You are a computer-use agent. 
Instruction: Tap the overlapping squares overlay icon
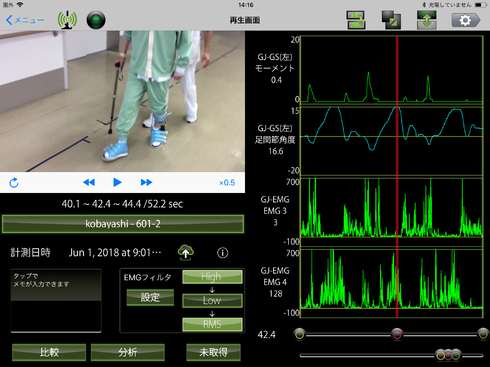click(391, 20)
